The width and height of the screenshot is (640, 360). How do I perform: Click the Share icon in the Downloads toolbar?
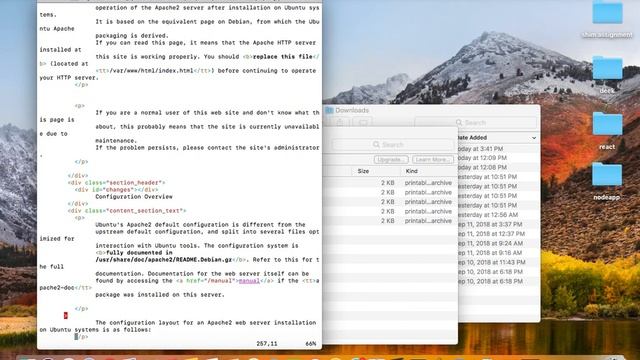(340, 122)
